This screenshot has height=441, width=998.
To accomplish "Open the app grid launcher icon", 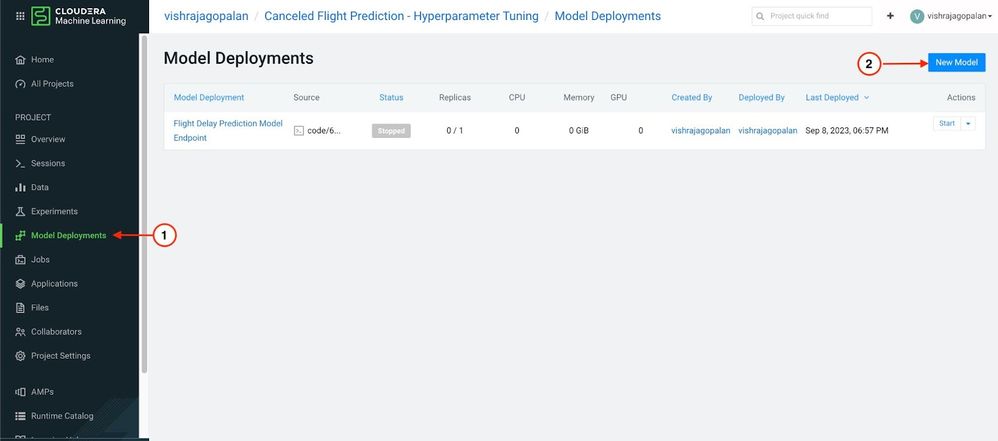I will pos(19,16).
